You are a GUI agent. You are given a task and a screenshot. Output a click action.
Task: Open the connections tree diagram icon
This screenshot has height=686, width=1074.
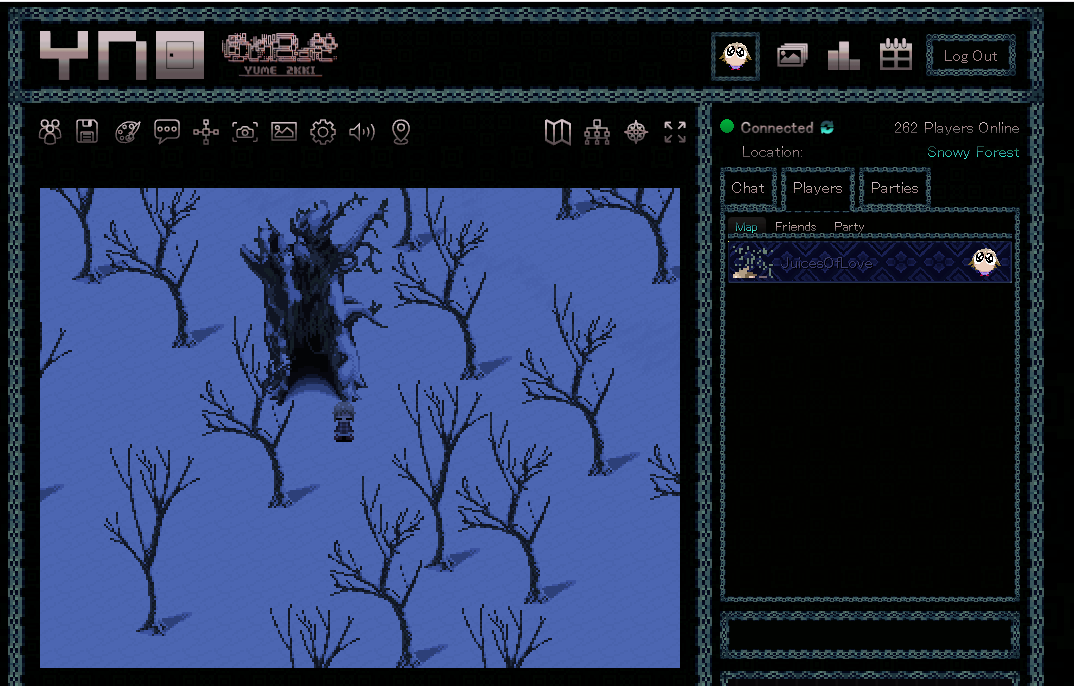click(x=597, y=131)
